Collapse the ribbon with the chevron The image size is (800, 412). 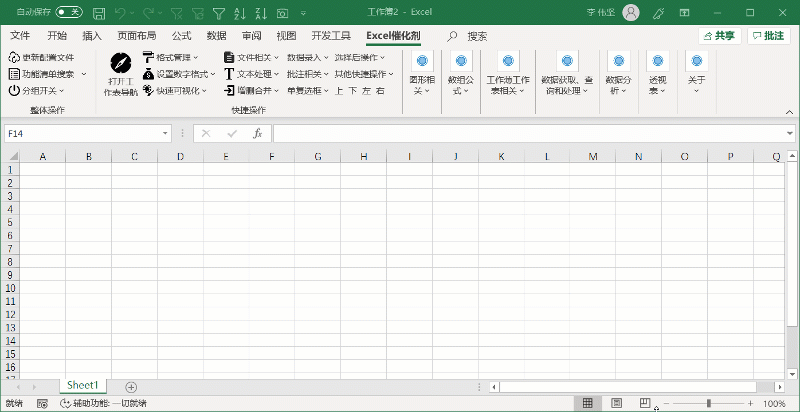click(790, 112)
